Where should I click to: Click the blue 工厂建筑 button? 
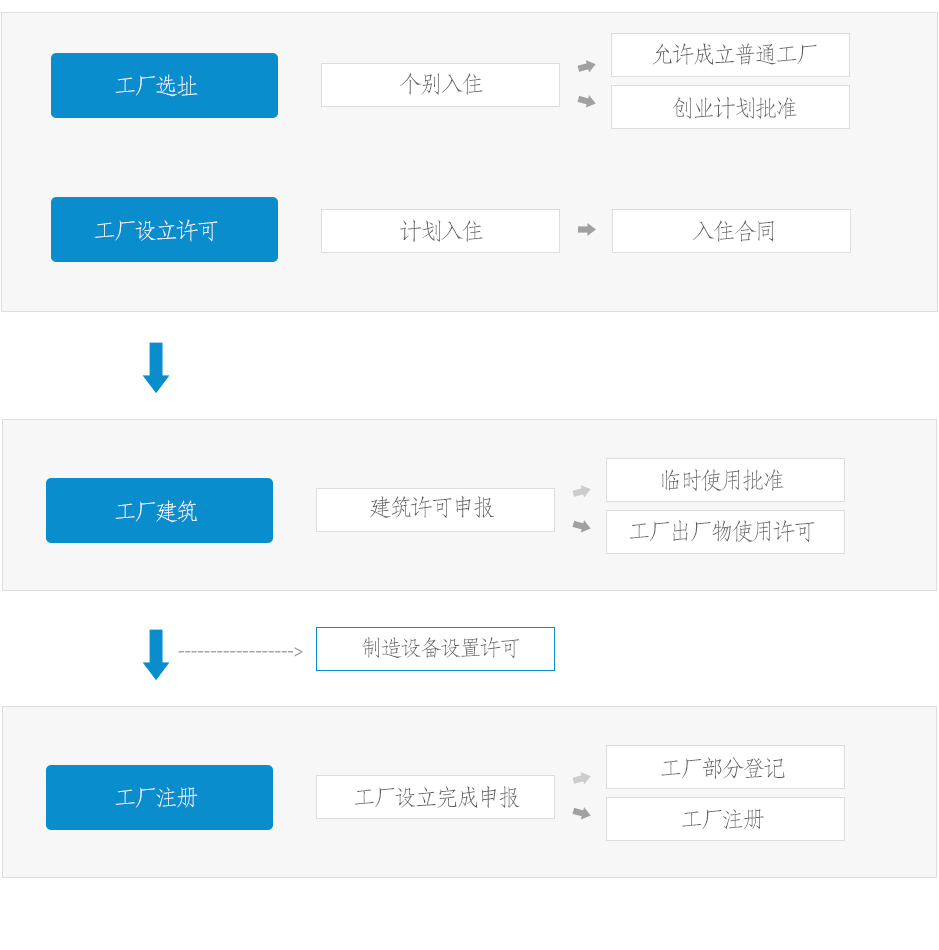click(159, 511)
